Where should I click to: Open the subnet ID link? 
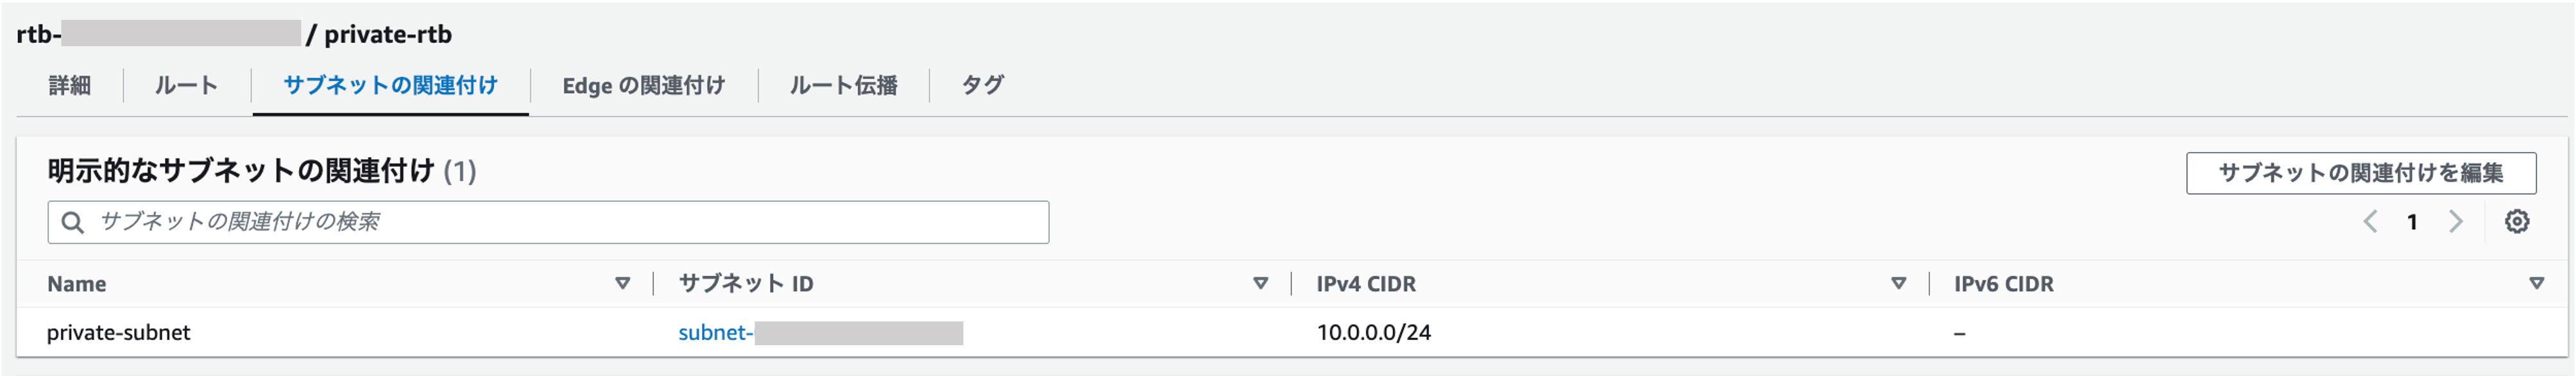[820, 333]
